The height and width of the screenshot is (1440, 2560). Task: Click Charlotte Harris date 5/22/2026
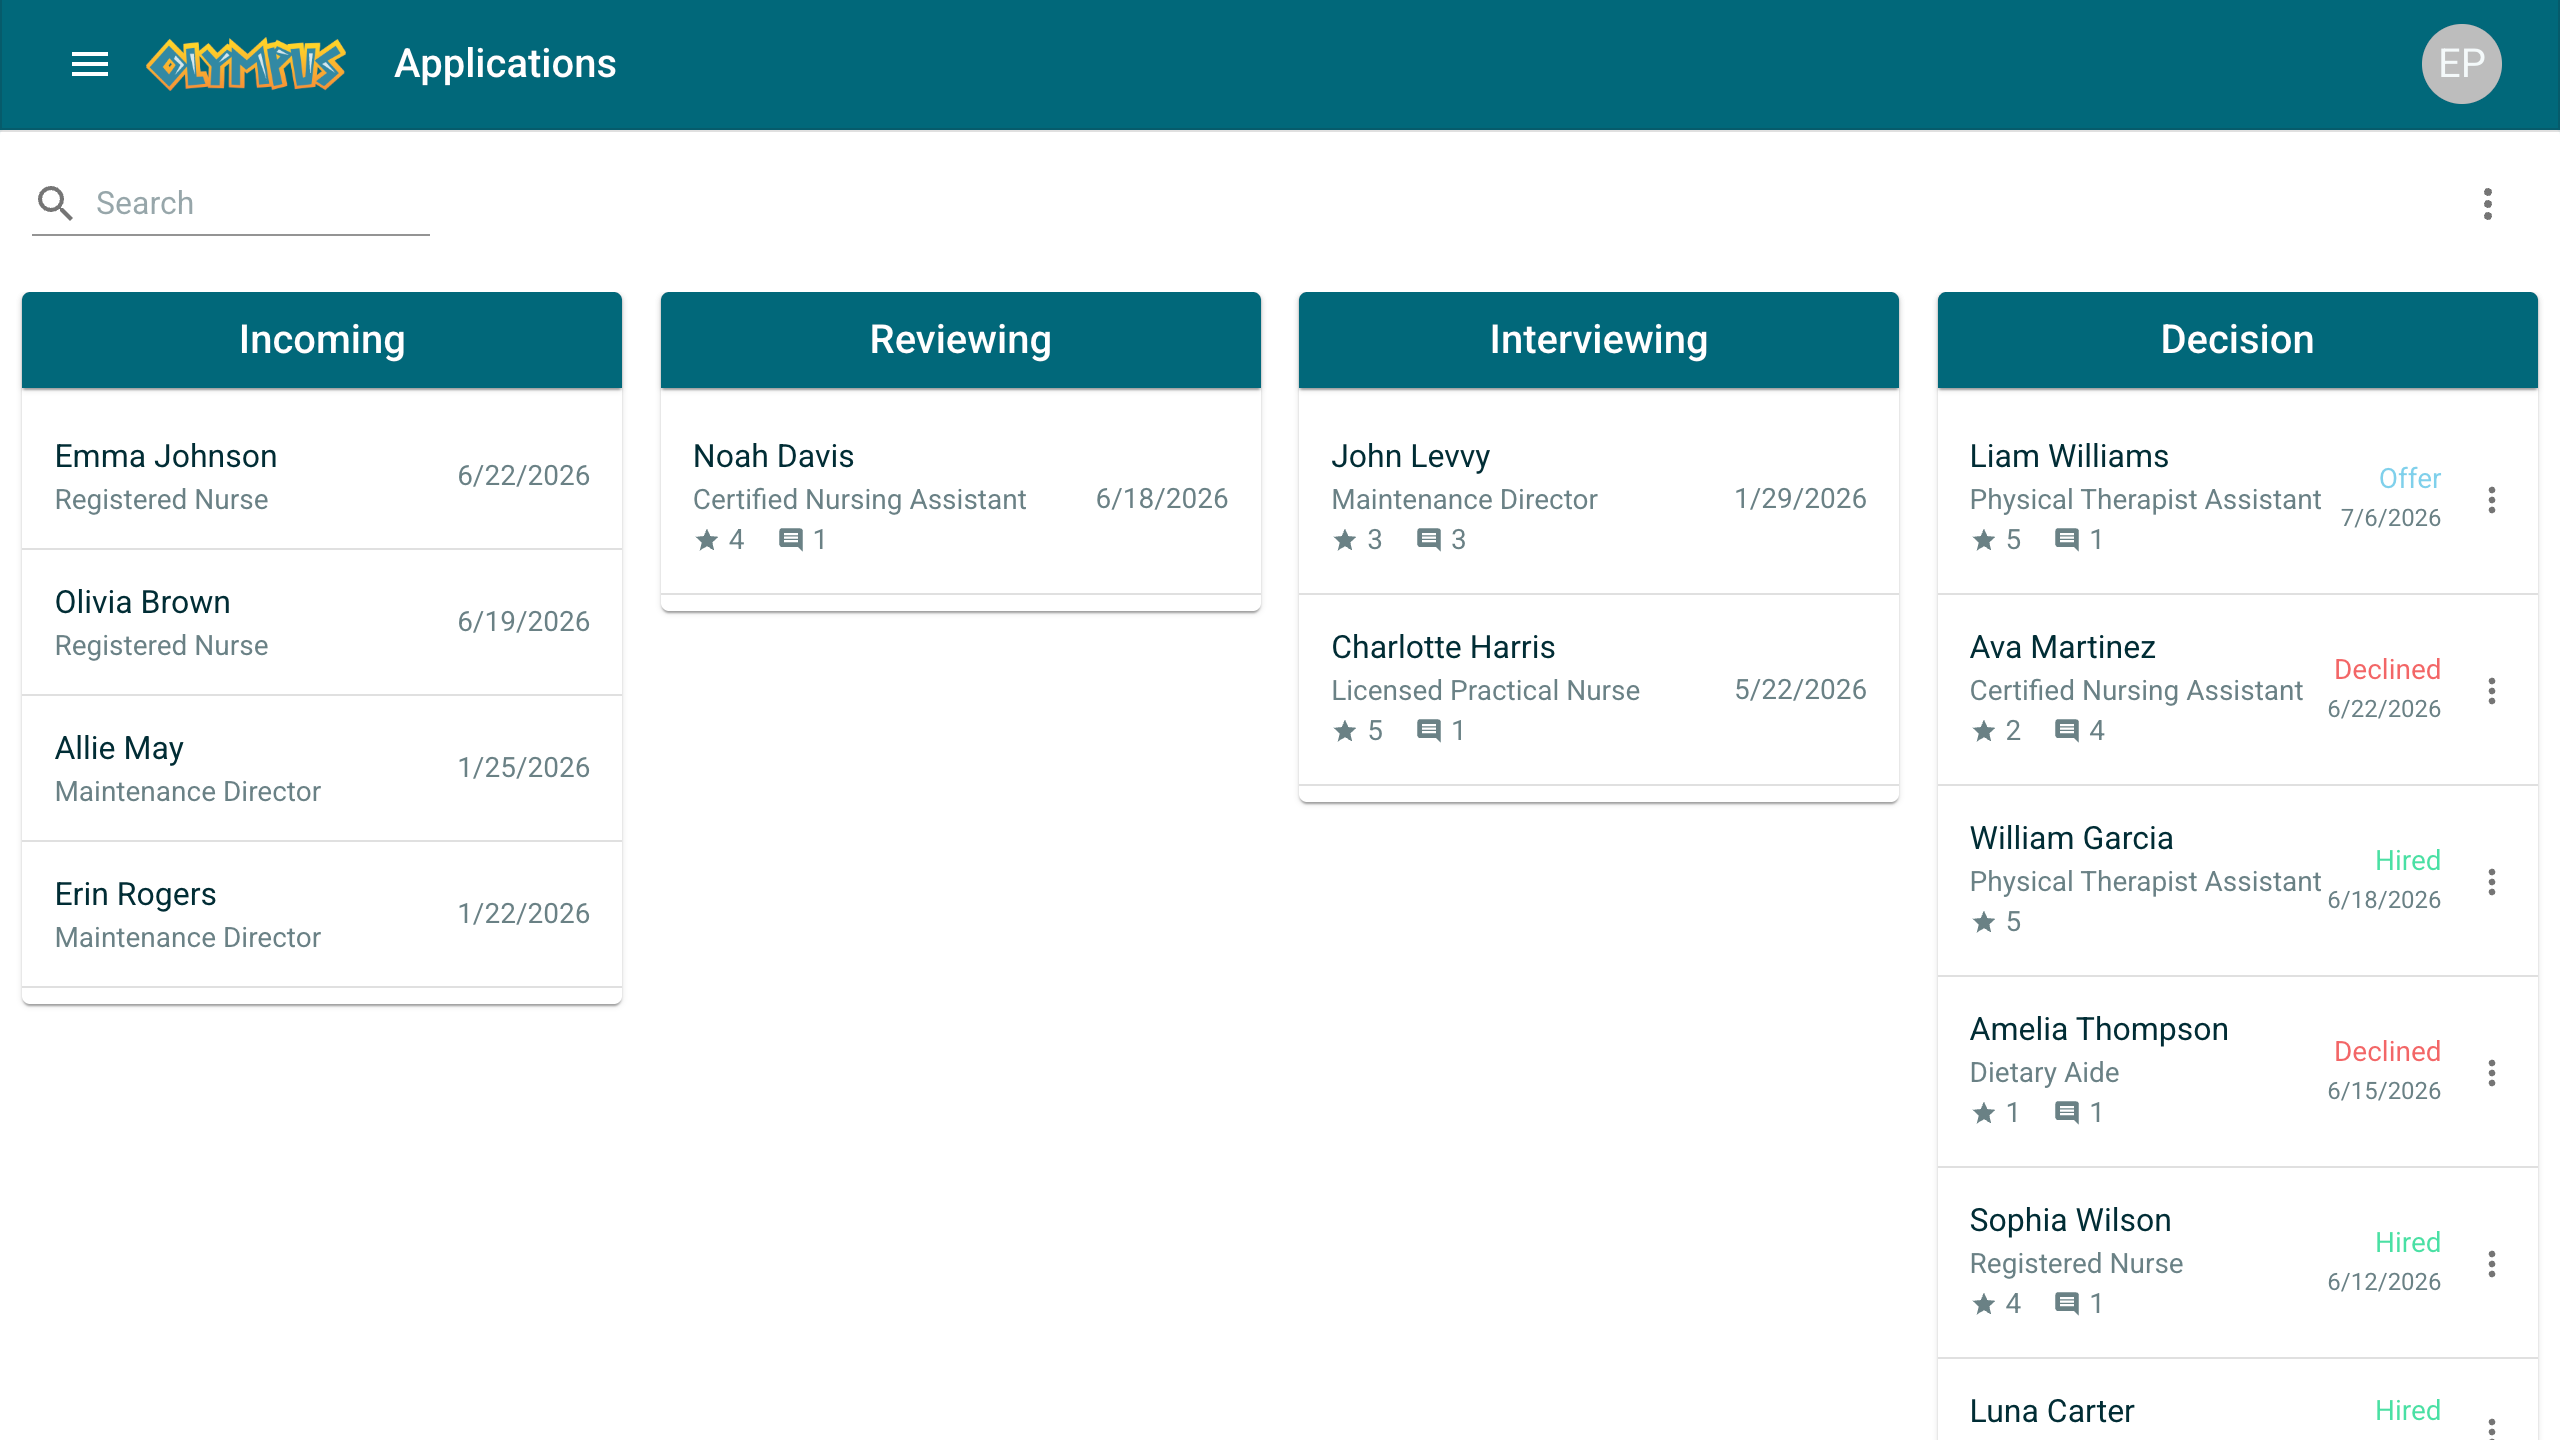tap(1800, 690)
